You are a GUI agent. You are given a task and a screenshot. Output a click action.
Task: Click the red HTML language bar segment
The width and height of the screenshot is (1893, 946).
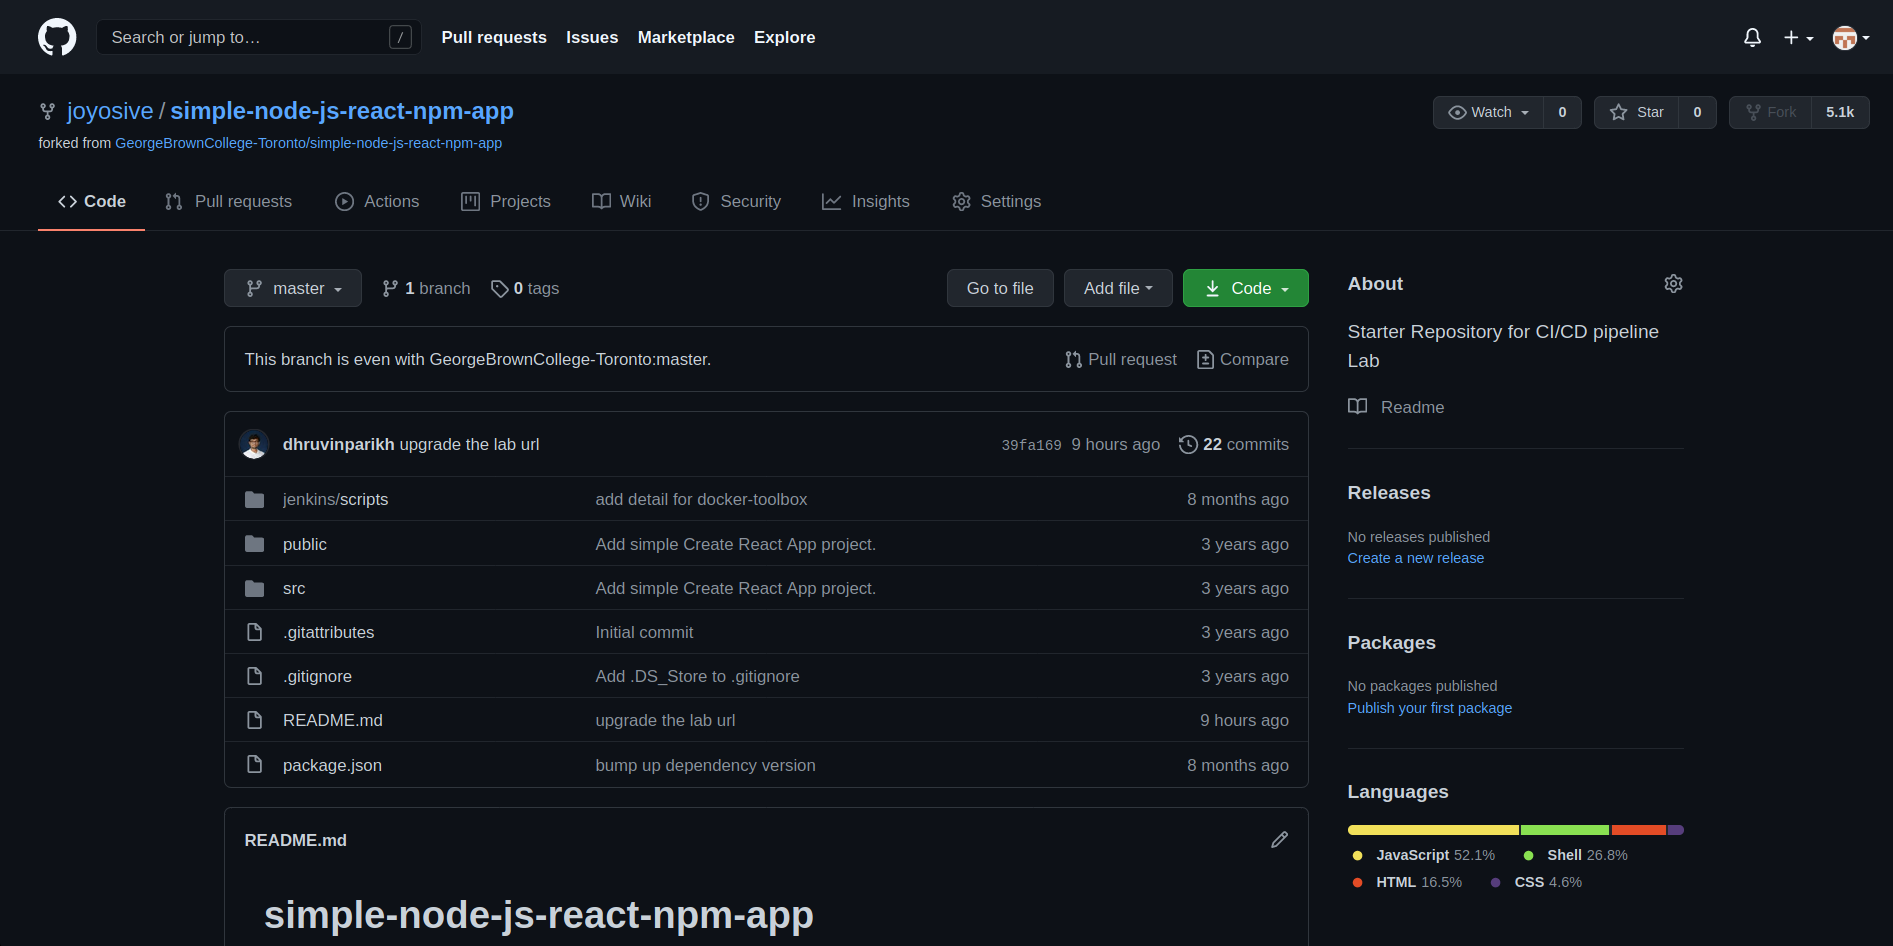(x=1638, y=830)
